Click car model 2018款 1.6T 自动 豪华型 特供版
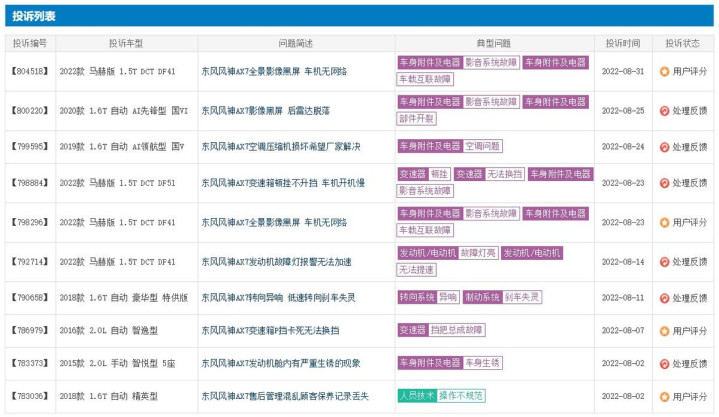Image resolution: width=719 pixels, height=417 pixels. pos(123,298)
